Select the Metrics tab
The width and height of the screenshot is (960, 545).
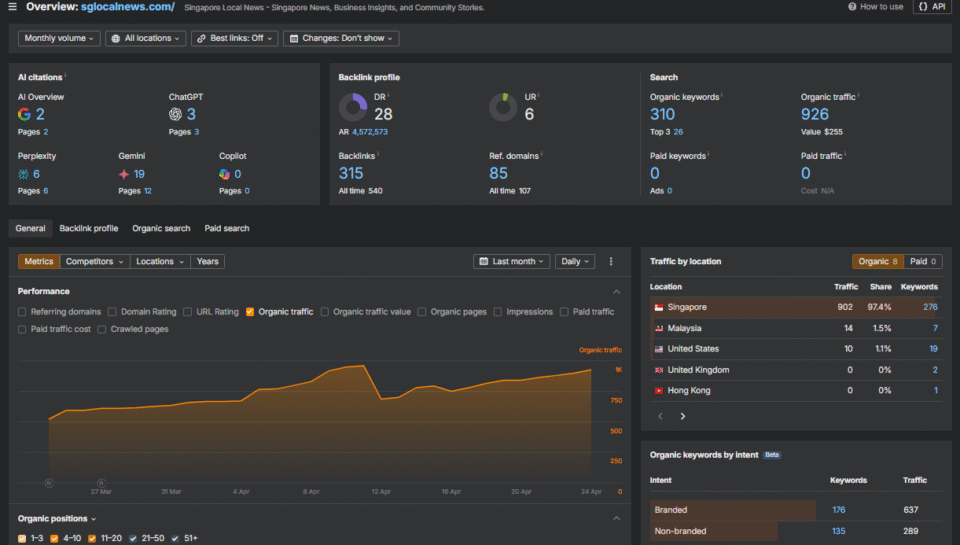(39, 261)
